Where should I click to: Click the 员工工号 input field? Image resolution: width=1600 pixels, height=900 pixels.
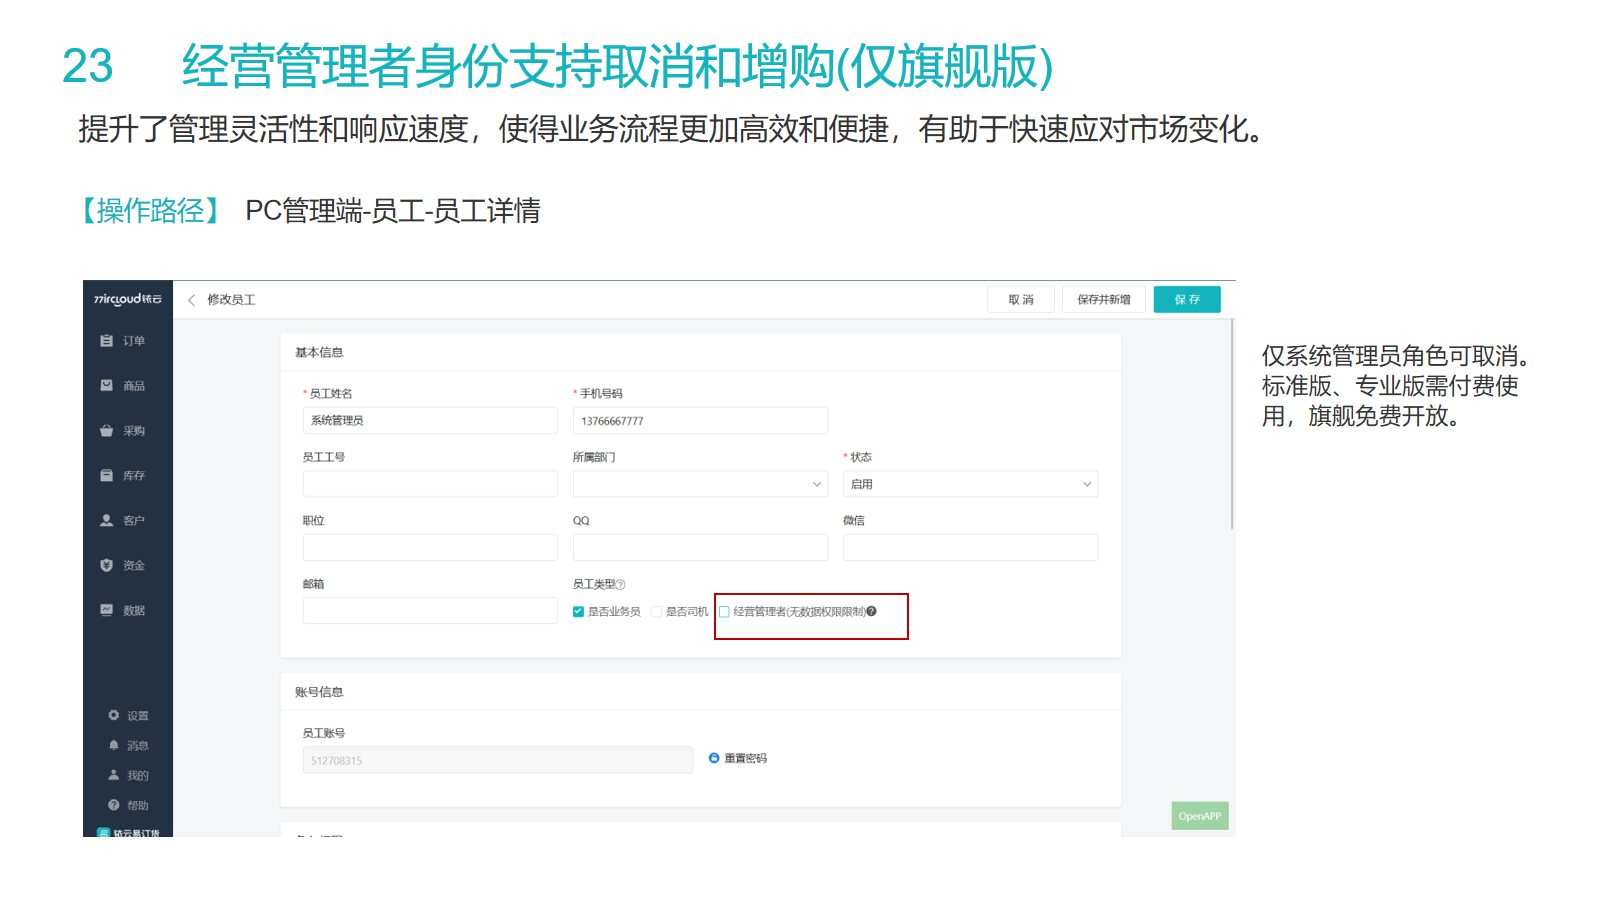point(430,484)
